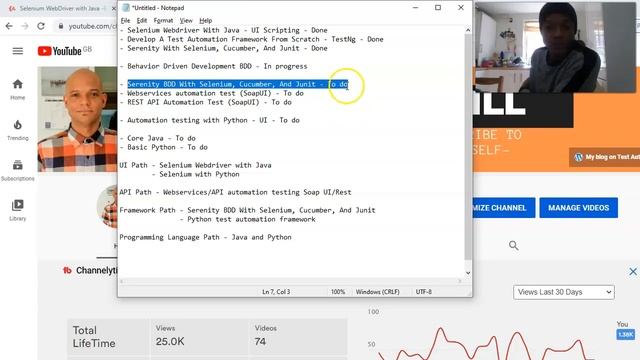Click 'UI Path - Selenium Webdriver with Java' line
Image resolution: width=640 pixels, height=360 pixels.
[x=195, y=165]
